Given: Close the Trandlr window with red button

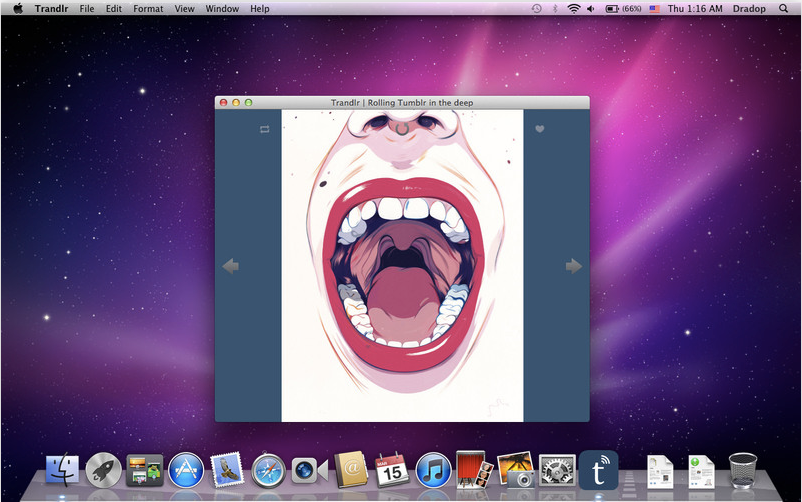Looking at the screenshot, I should (224, 102).
